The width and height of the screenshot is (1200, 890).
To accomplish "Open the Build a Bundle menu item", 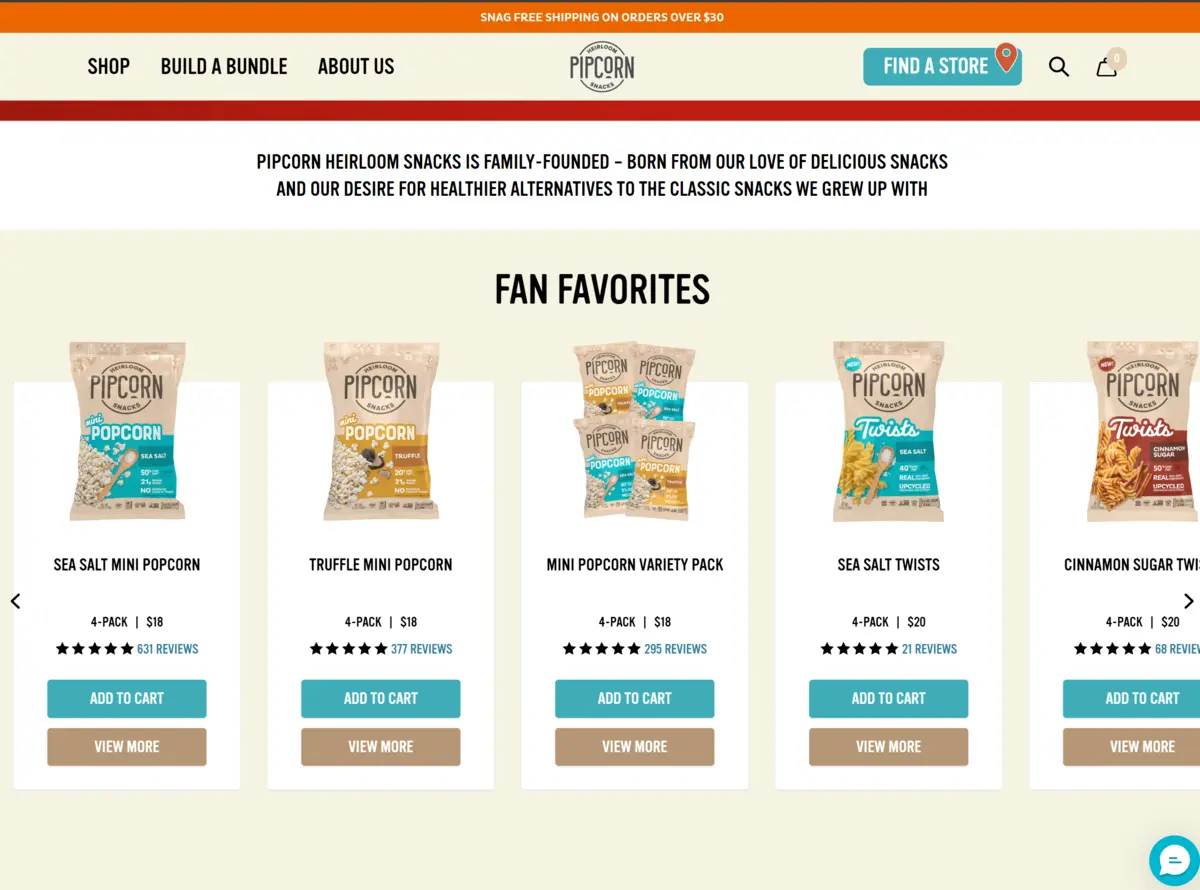I will point(224,66).
